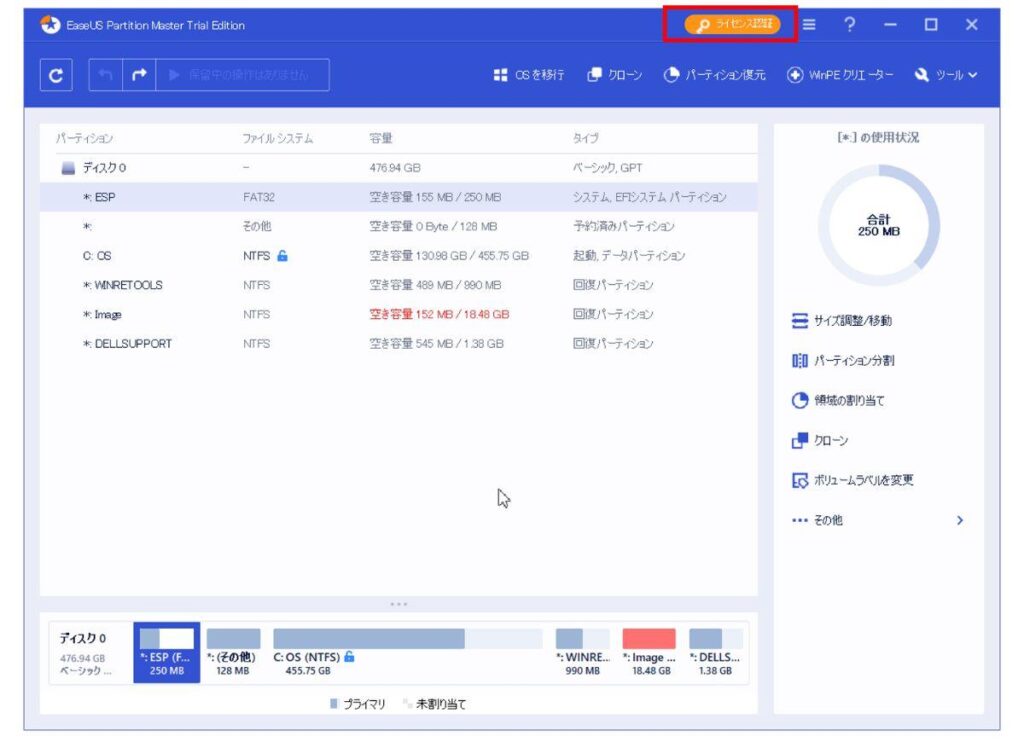The image size is (1024, 754).
Task: Select C: OS (NTFS) block in disk map
Action: tap(408, 652)
